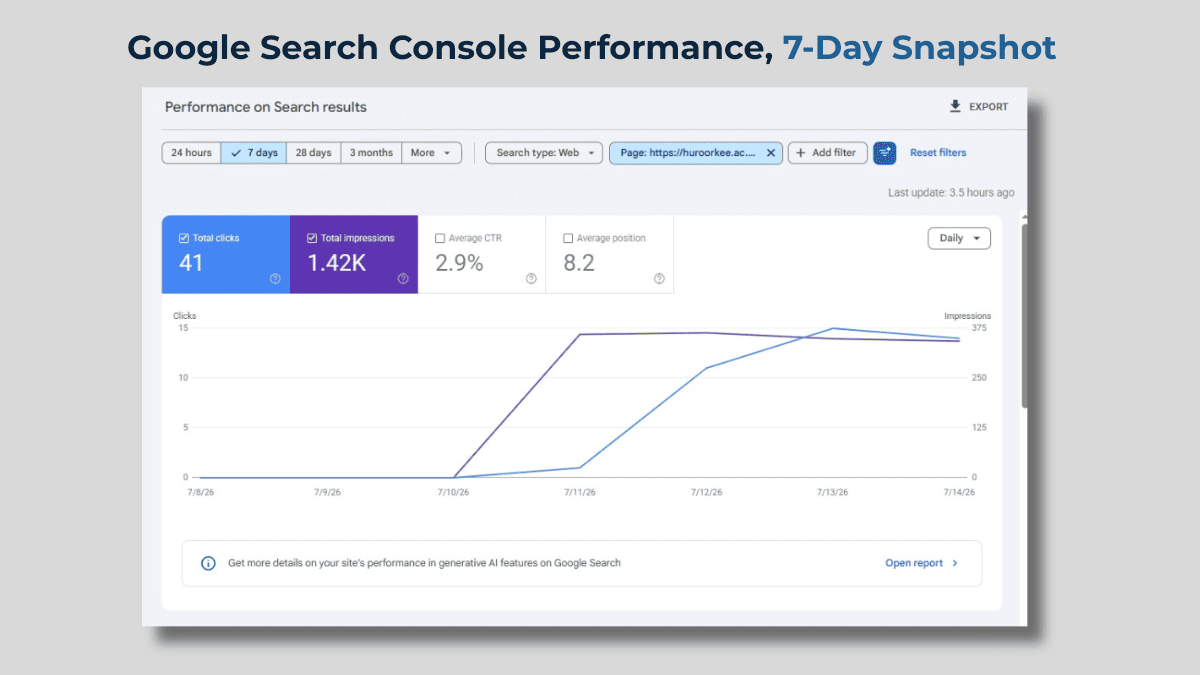Click help icon on Average position card
The width and height of the screenshot is (1200, 675).
pos(659,279)
